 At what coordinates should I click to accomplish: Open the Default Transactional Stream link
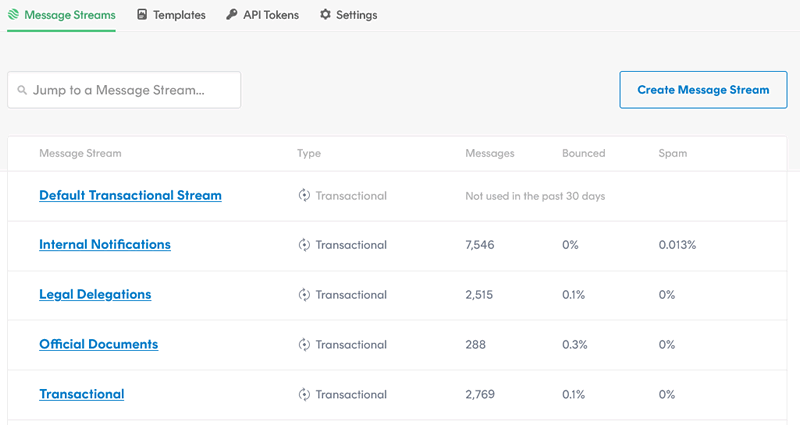point(130,196)
